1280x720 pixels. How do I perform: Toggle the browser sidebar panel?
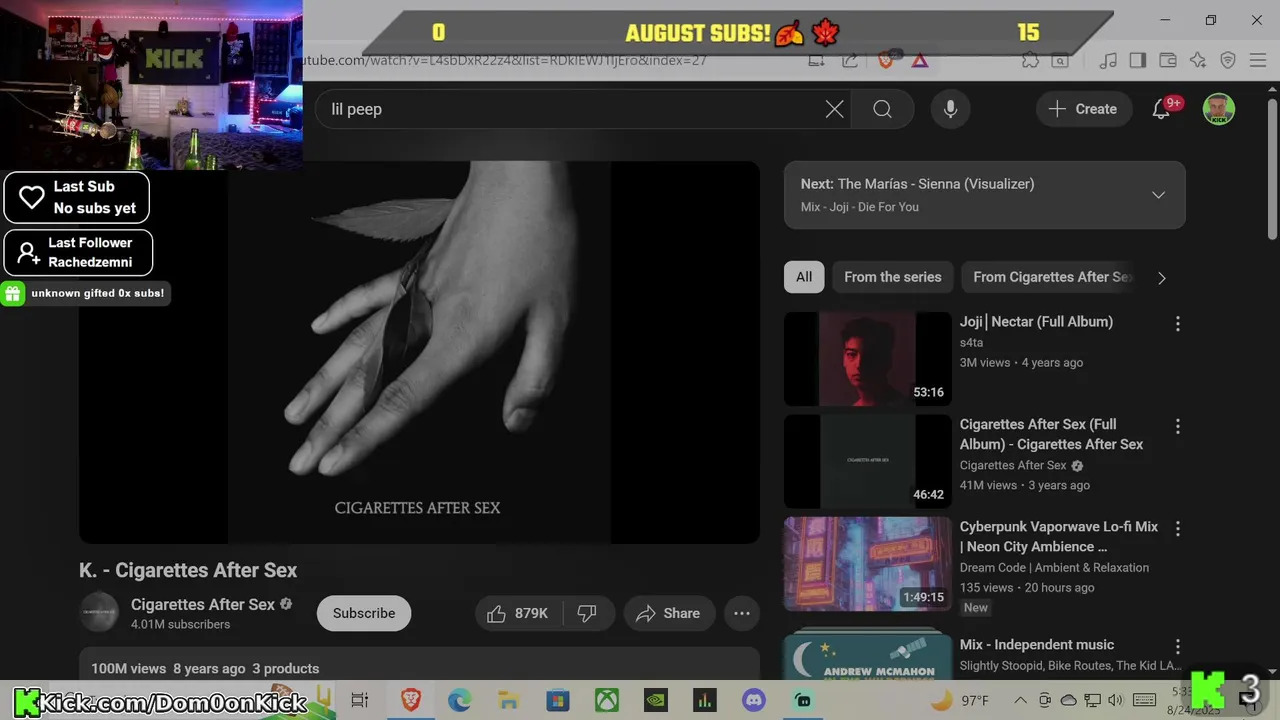tap(1137, 60)
